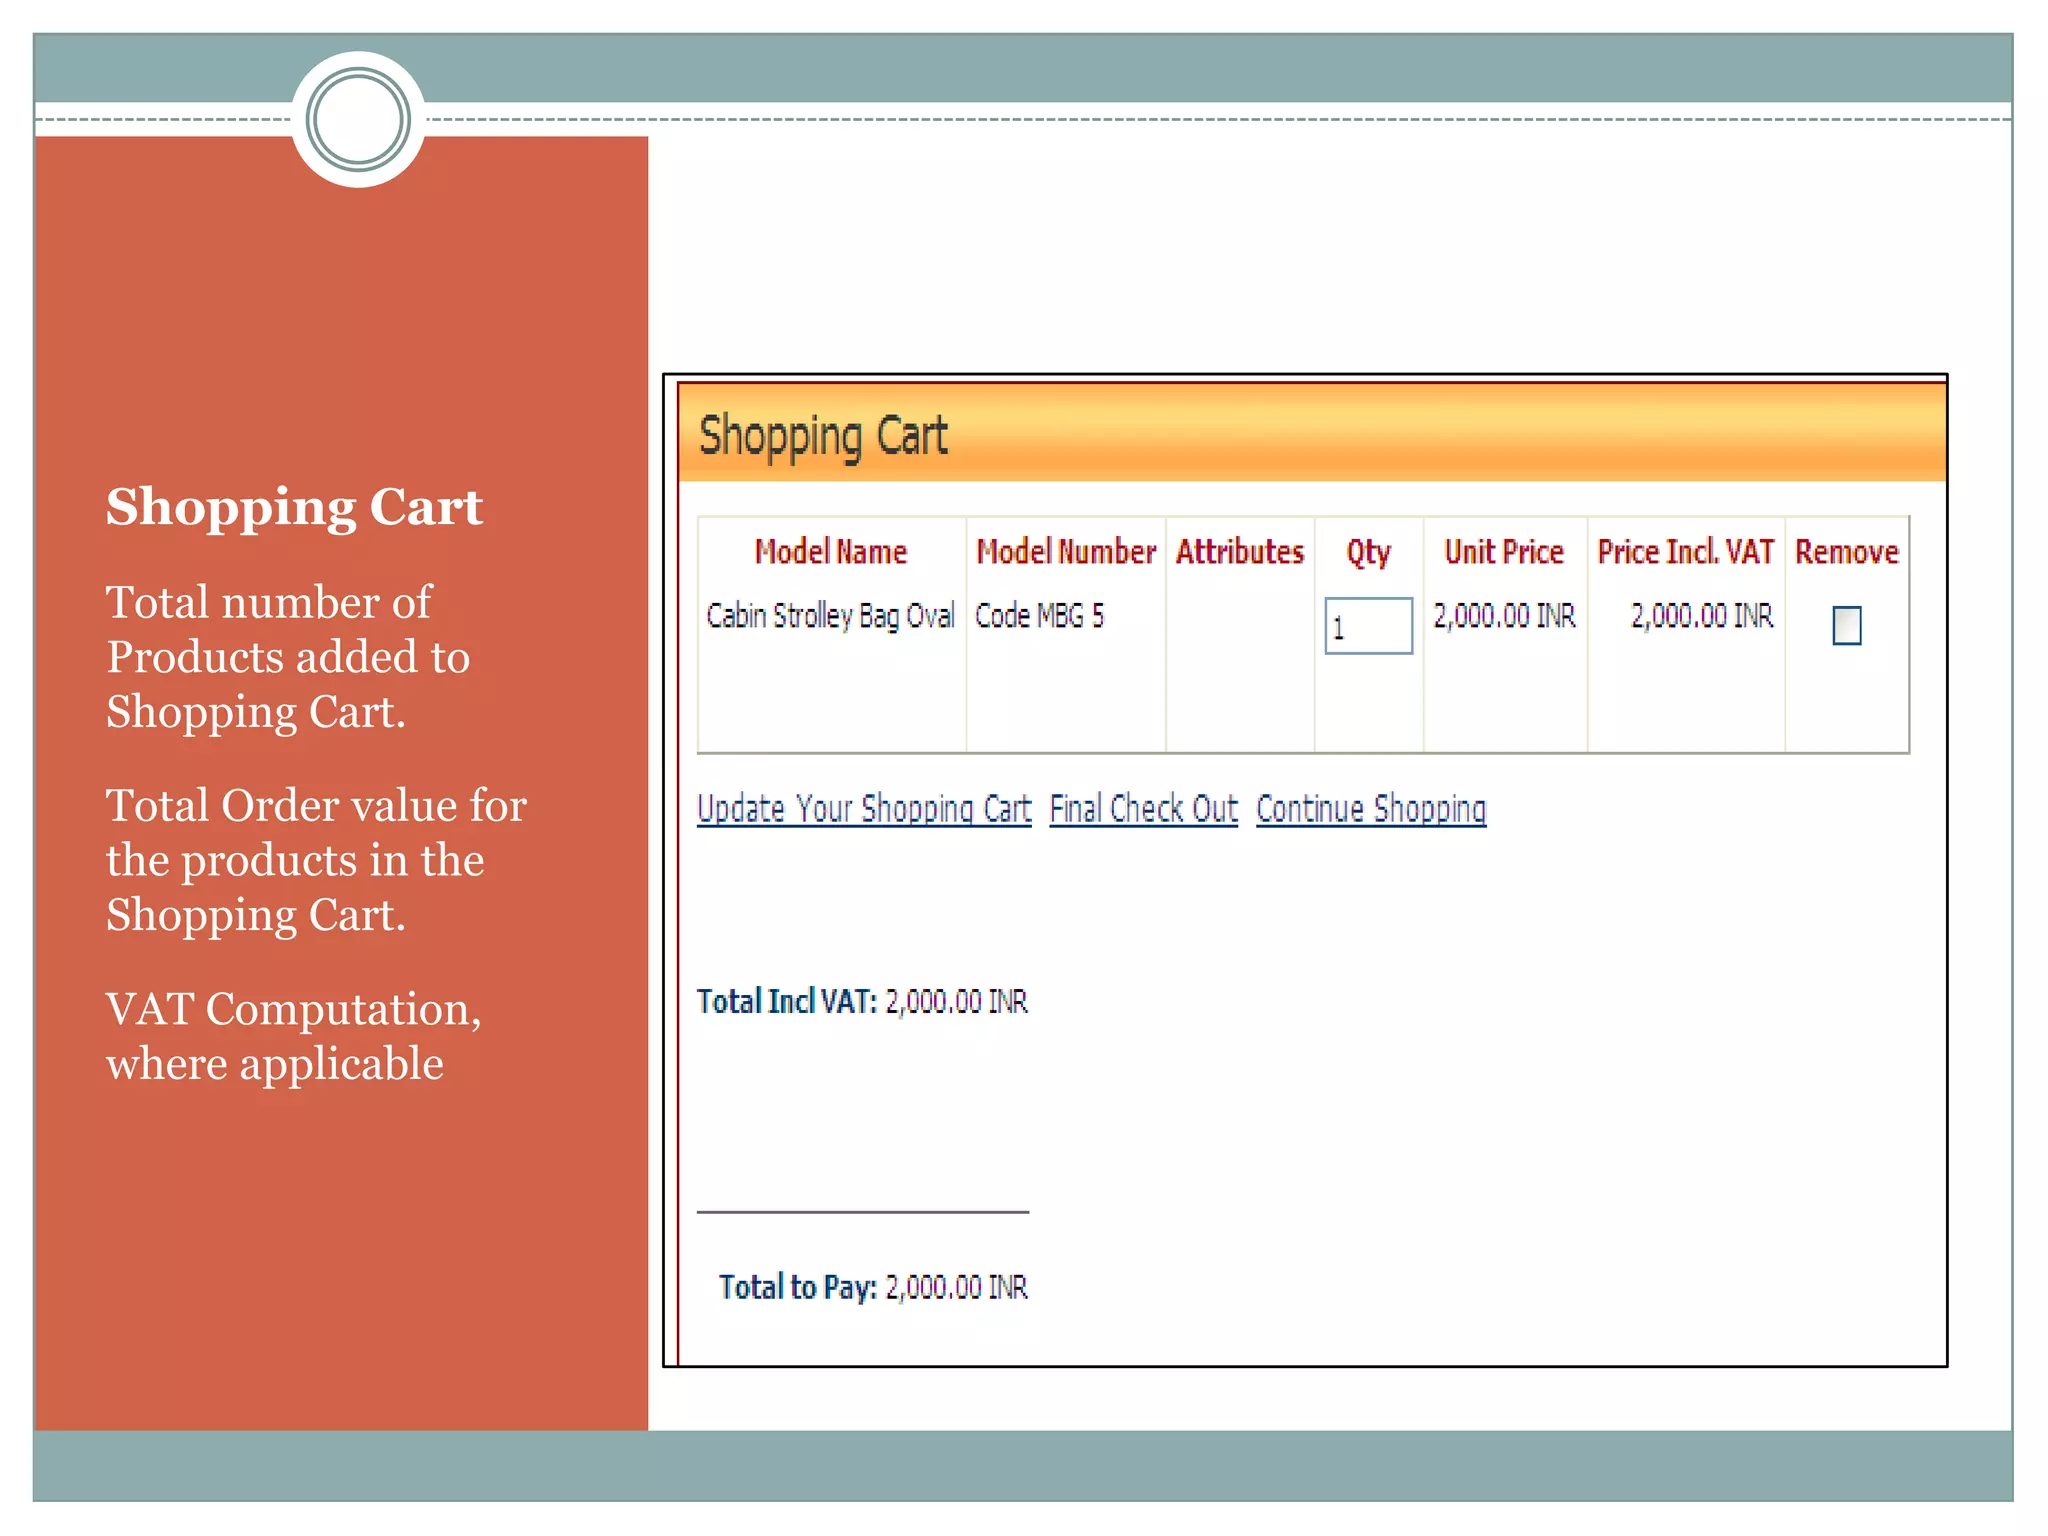Follow the Final Check Out link
Viewport: 2048px width, 1536px height.
(1143, 809)
